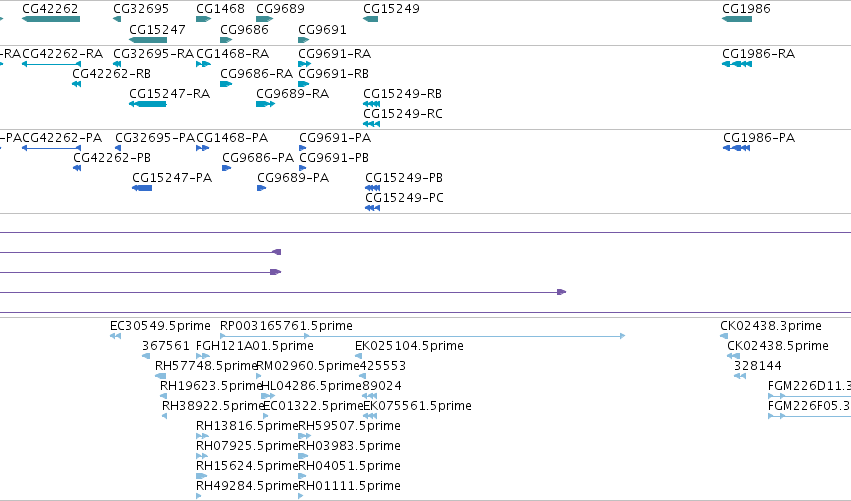851x501 pixels.
Task: Click the RH04051.5prime EST label
Action: (350, 466)
